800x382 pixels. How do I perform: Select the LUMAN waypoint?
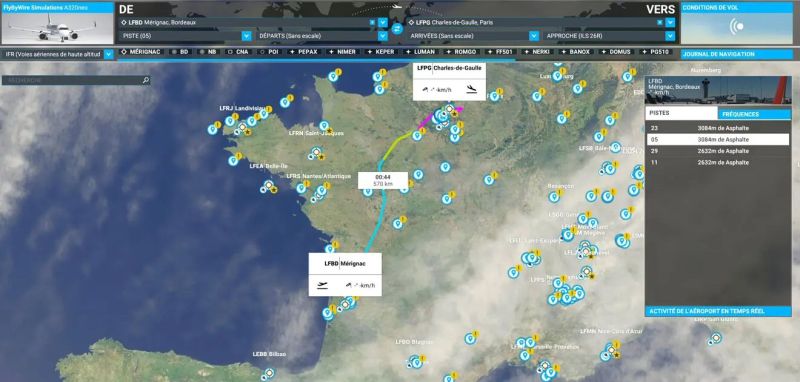(x=420, y=52)
